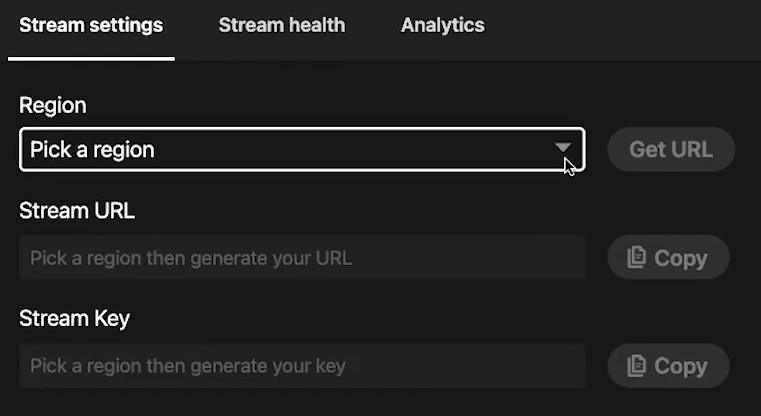Click the copy icon beside Stream Key
761x416 pixels.
(636, 366)
